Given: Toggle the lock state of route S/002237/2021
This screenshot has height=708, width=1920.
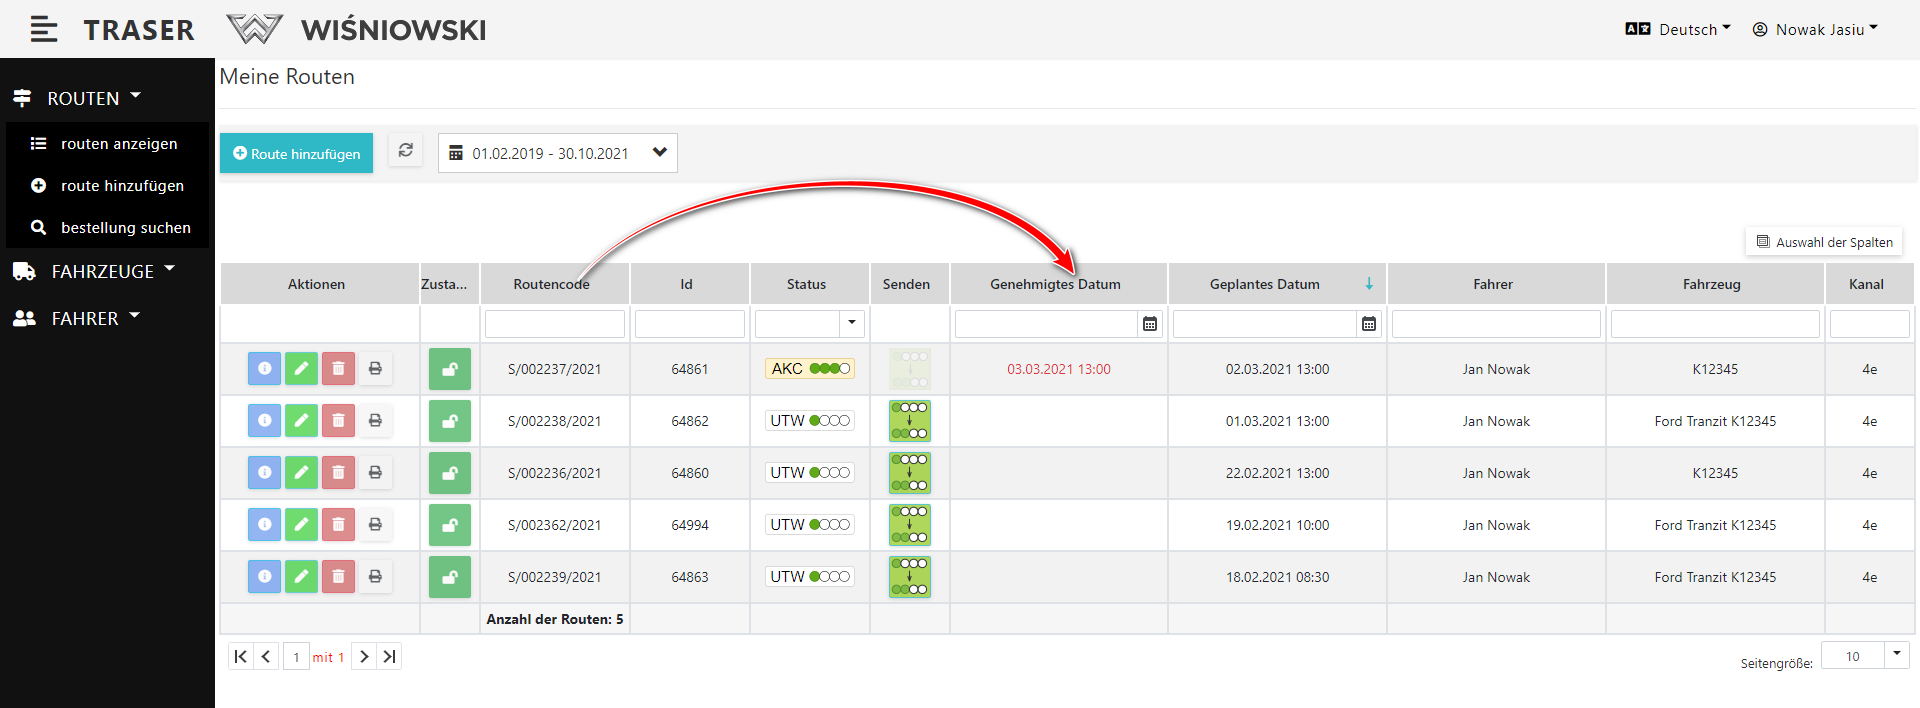Looking at the screenshot, I should [x=450, y=369].
